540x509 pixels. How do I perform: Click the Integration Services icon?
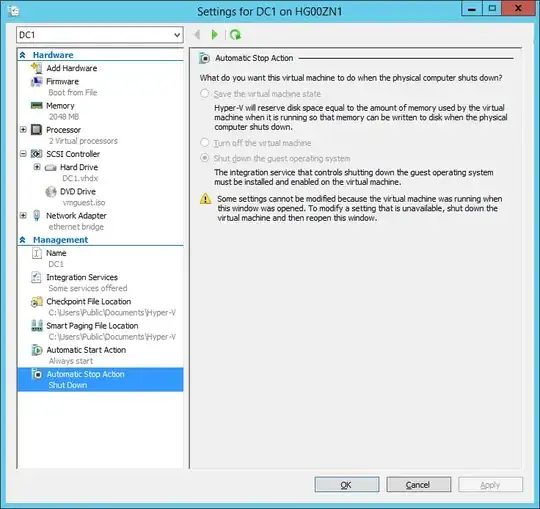tap(36, 277)
